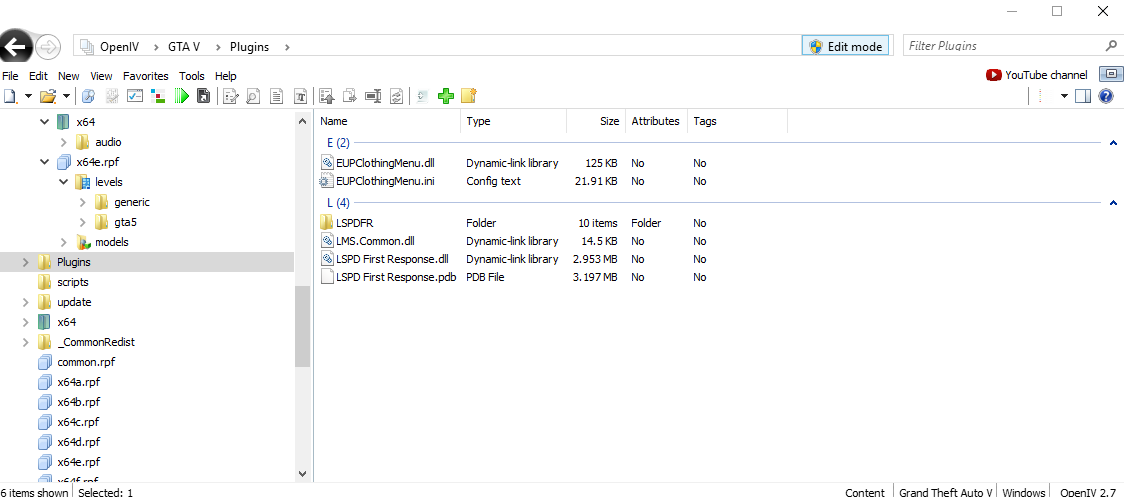This screenshot has width=1124, height=497.
Task: Open the File menu
Action: pyautogui.click(x=11, y=75)
